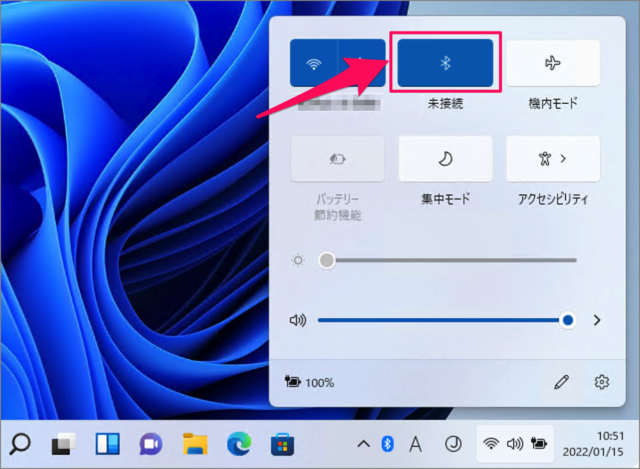Click the IME 'A' input mode indicator
The image size is (640, 469).
tap(416, 444)
